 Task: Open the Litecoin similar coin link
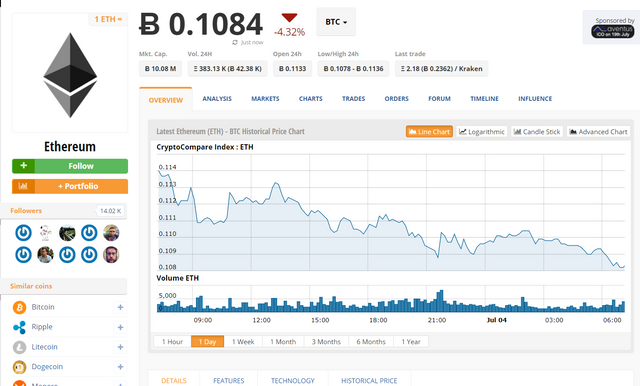44,347
